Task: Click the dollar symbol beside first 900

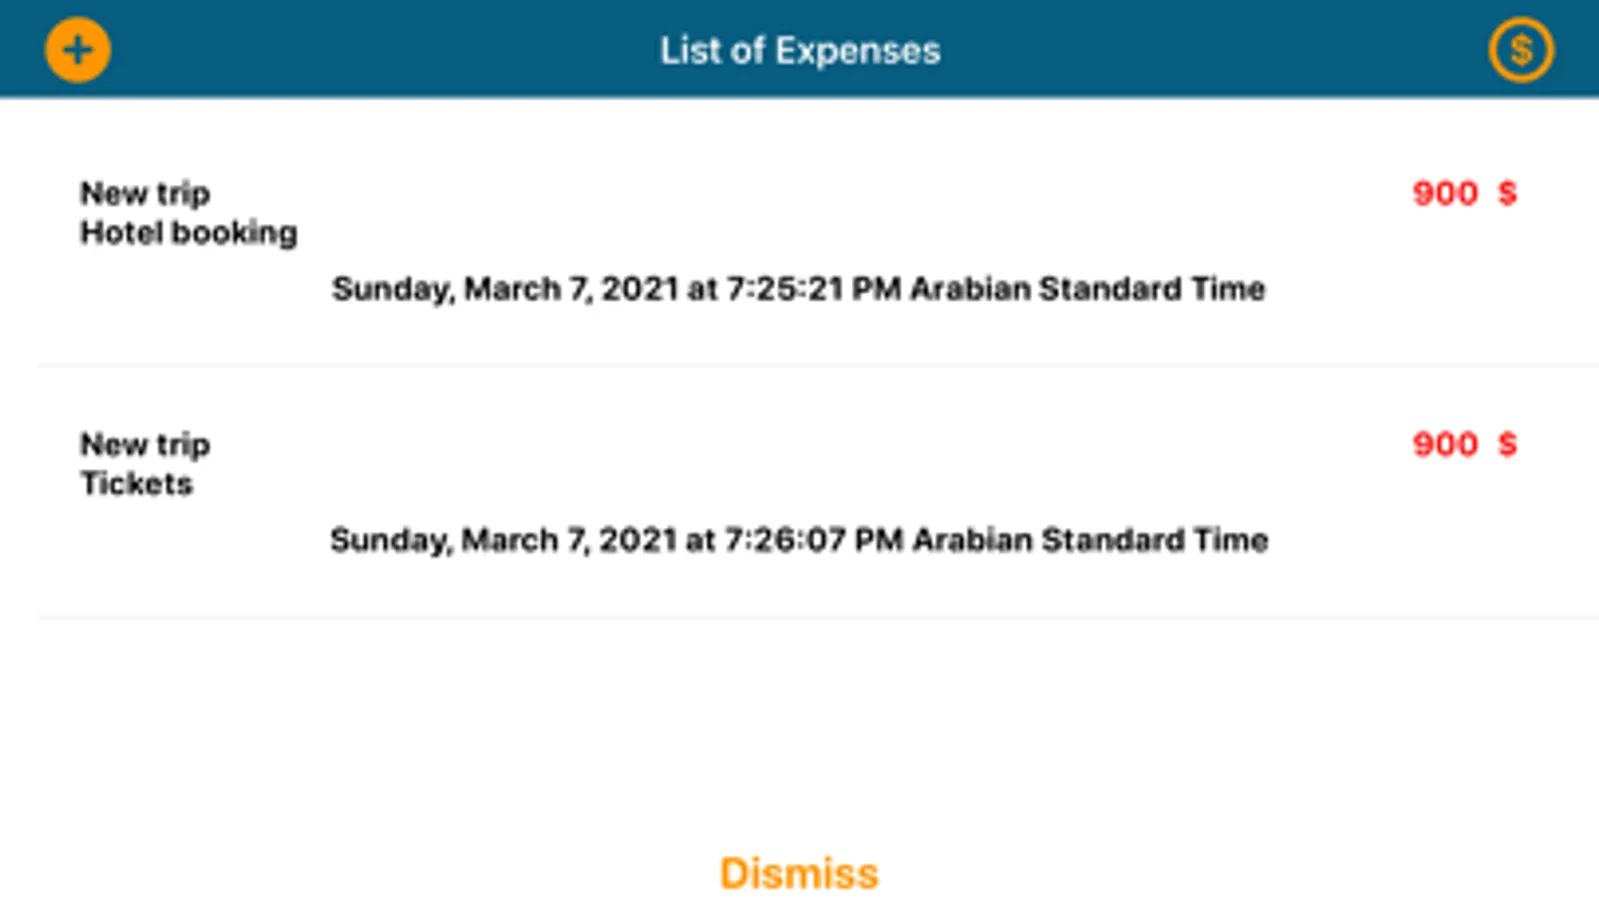Action: click(1507, 193)
